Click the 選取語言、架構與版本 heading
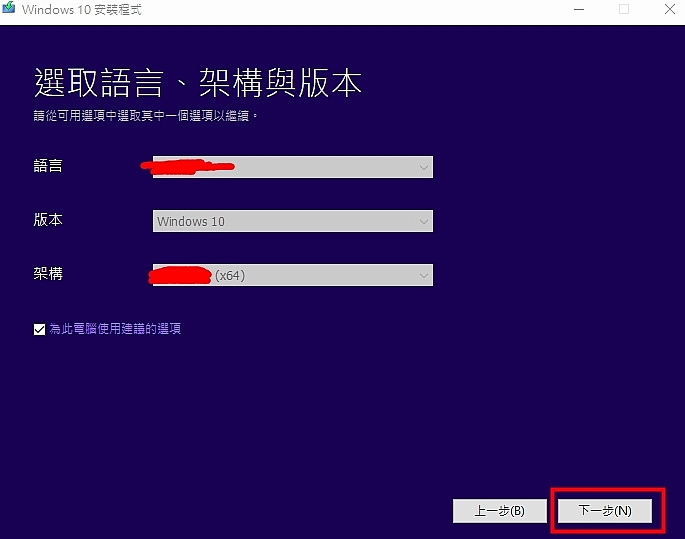685x539 pixels. [198, 83]
